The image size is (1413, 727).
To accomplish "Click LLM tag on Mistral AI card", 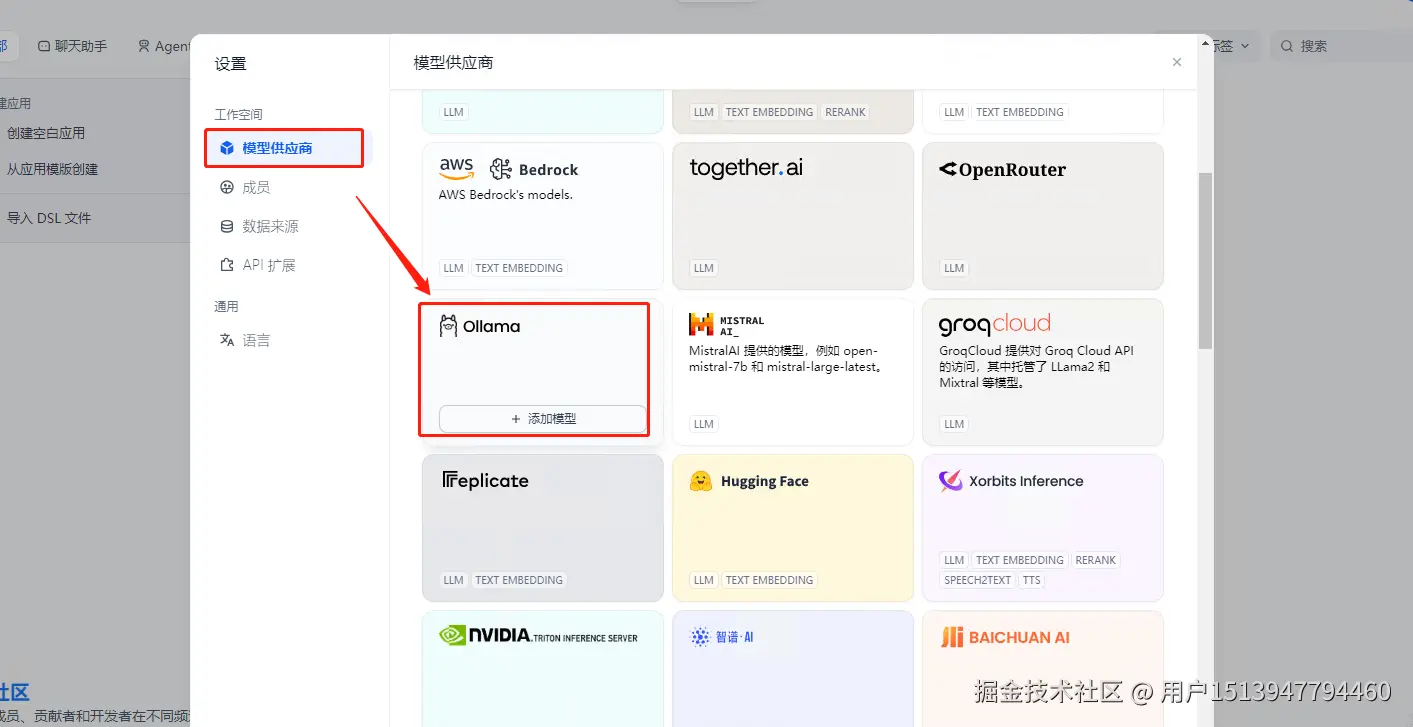I will click(x=704, y=424).
